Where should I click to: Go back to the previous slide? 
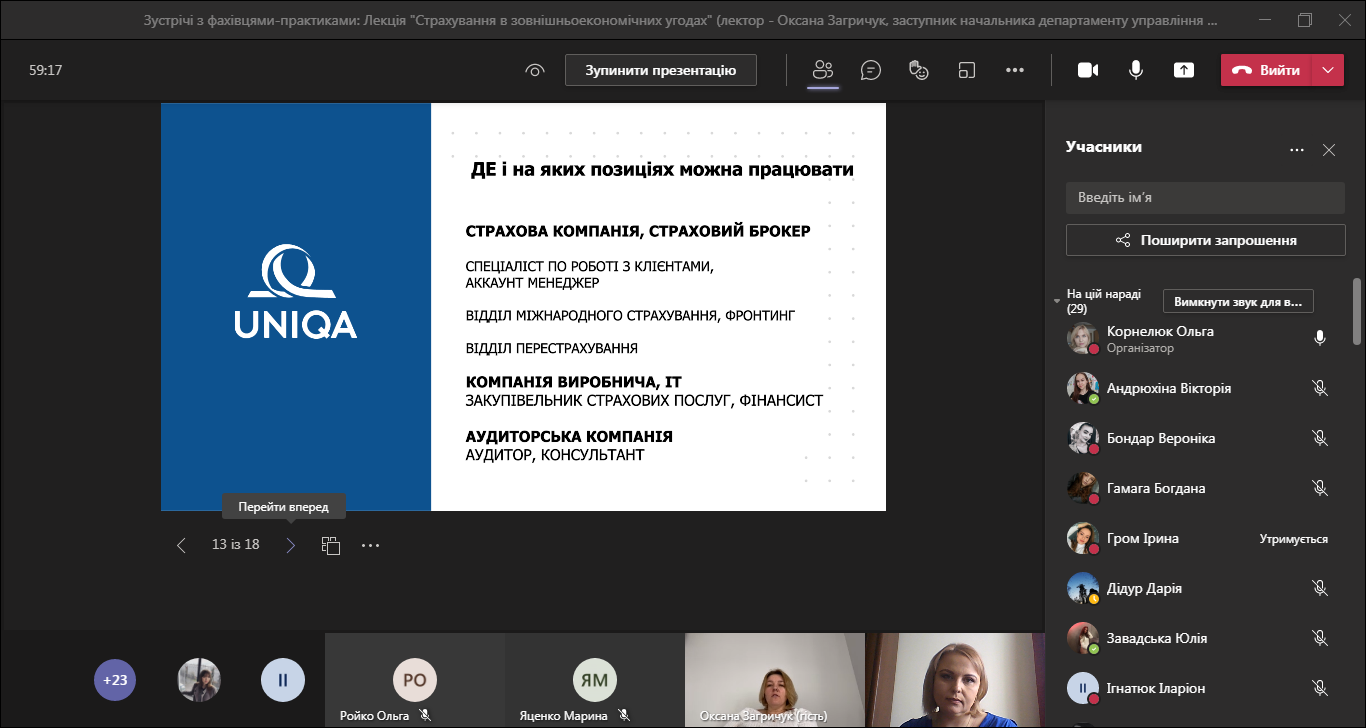181,545
